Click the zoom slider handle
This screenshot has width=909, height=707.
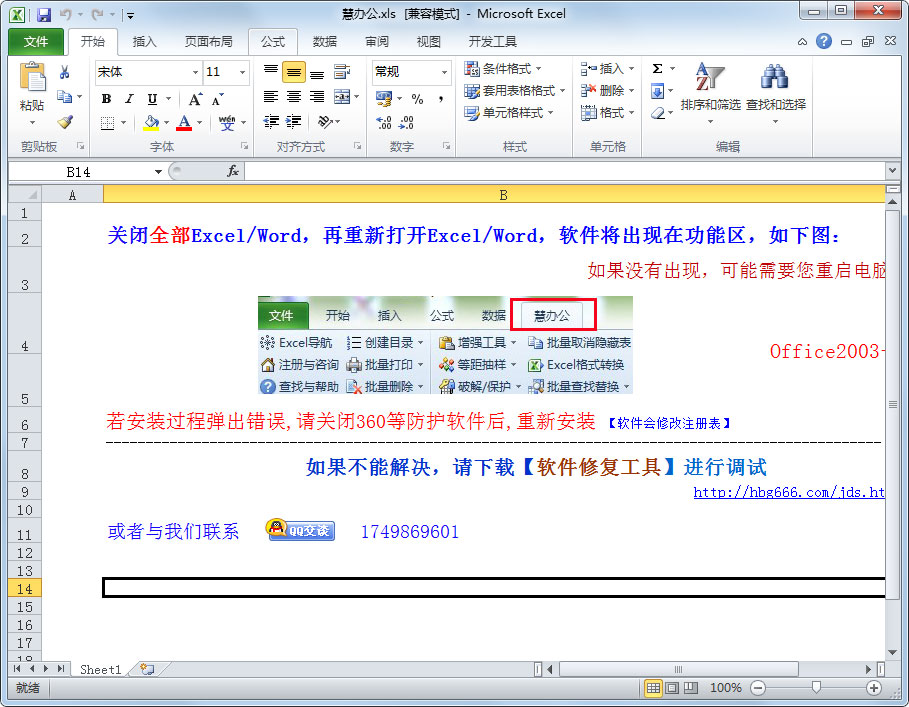(816, 688)
